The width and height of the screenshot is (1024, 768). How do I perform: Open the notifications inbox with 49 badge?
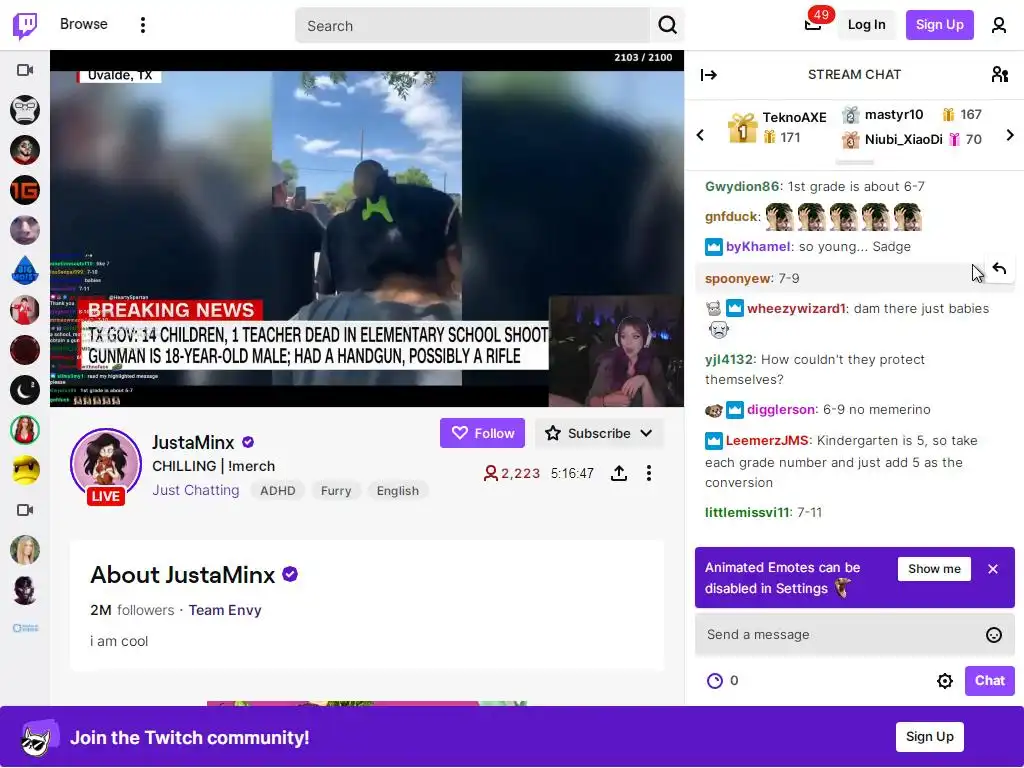tap(813, 25)
